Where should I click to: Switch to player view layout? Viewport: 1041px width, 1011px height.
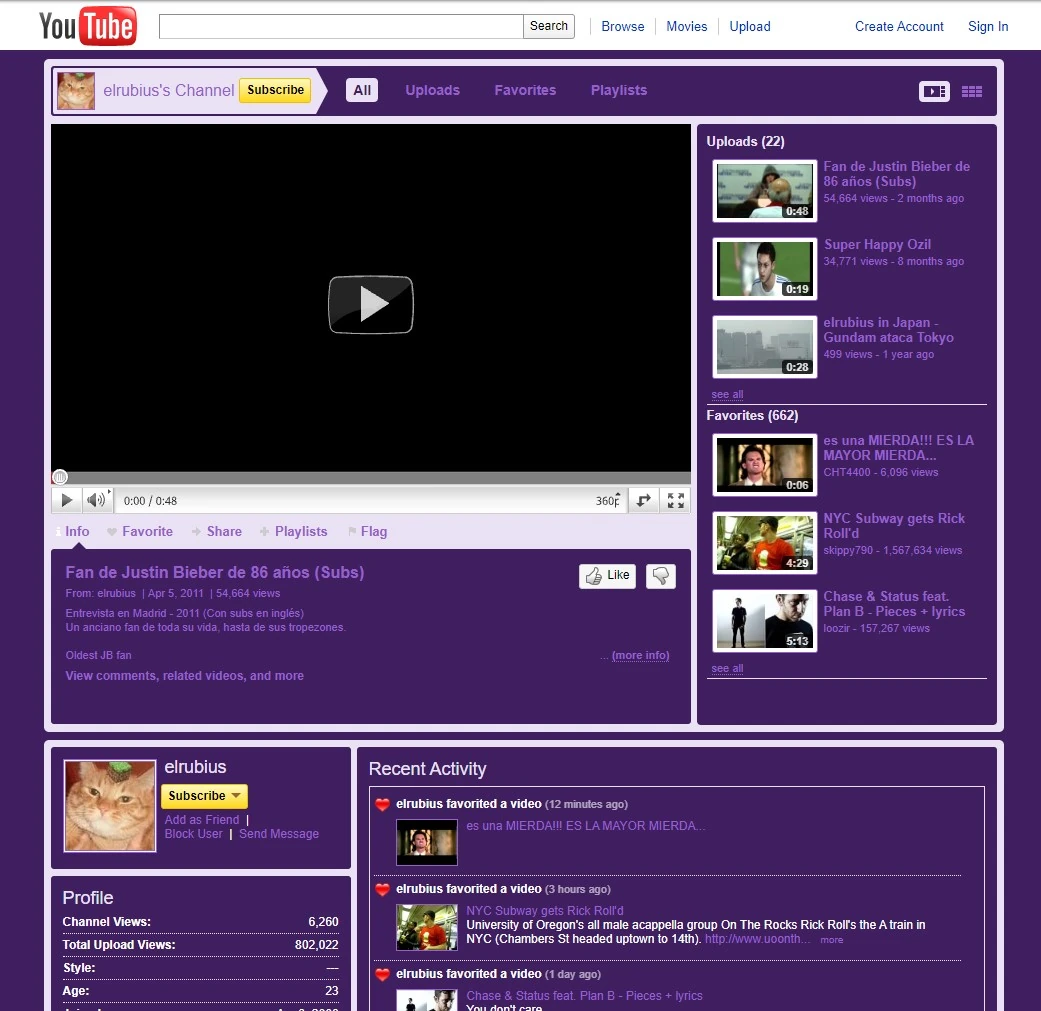[934, 90]
